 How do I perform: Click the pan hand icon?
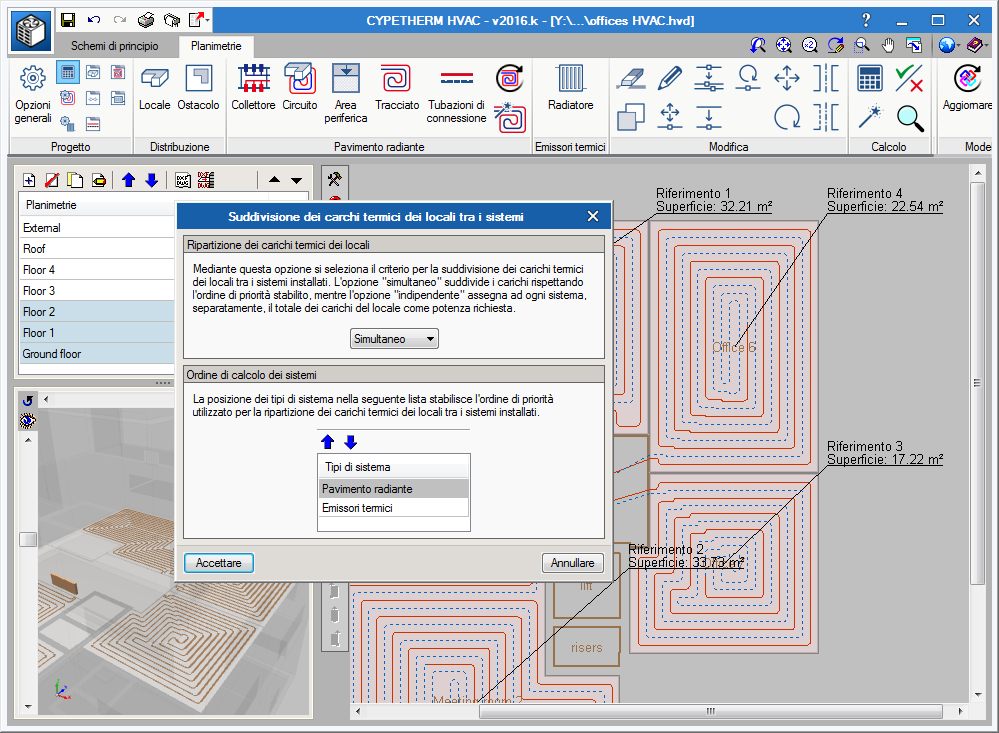point(888,45)
